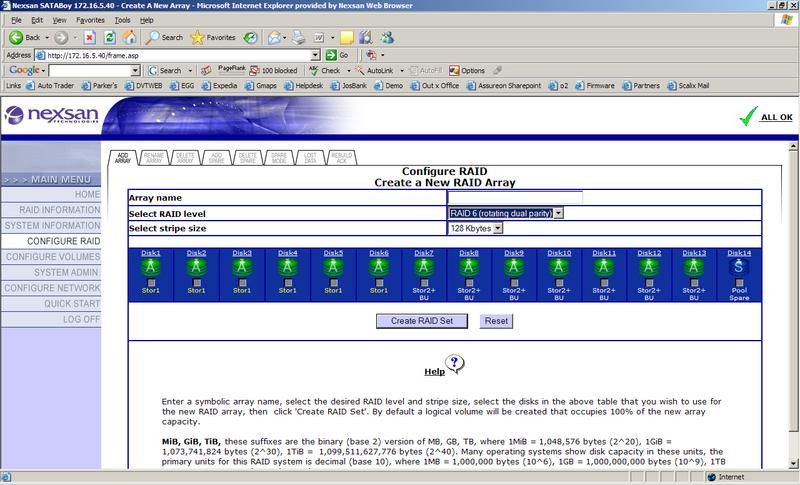Click the Mail envelope toolbar icon
This screenshot has width=800, height=485.
[x=274, y=37]
